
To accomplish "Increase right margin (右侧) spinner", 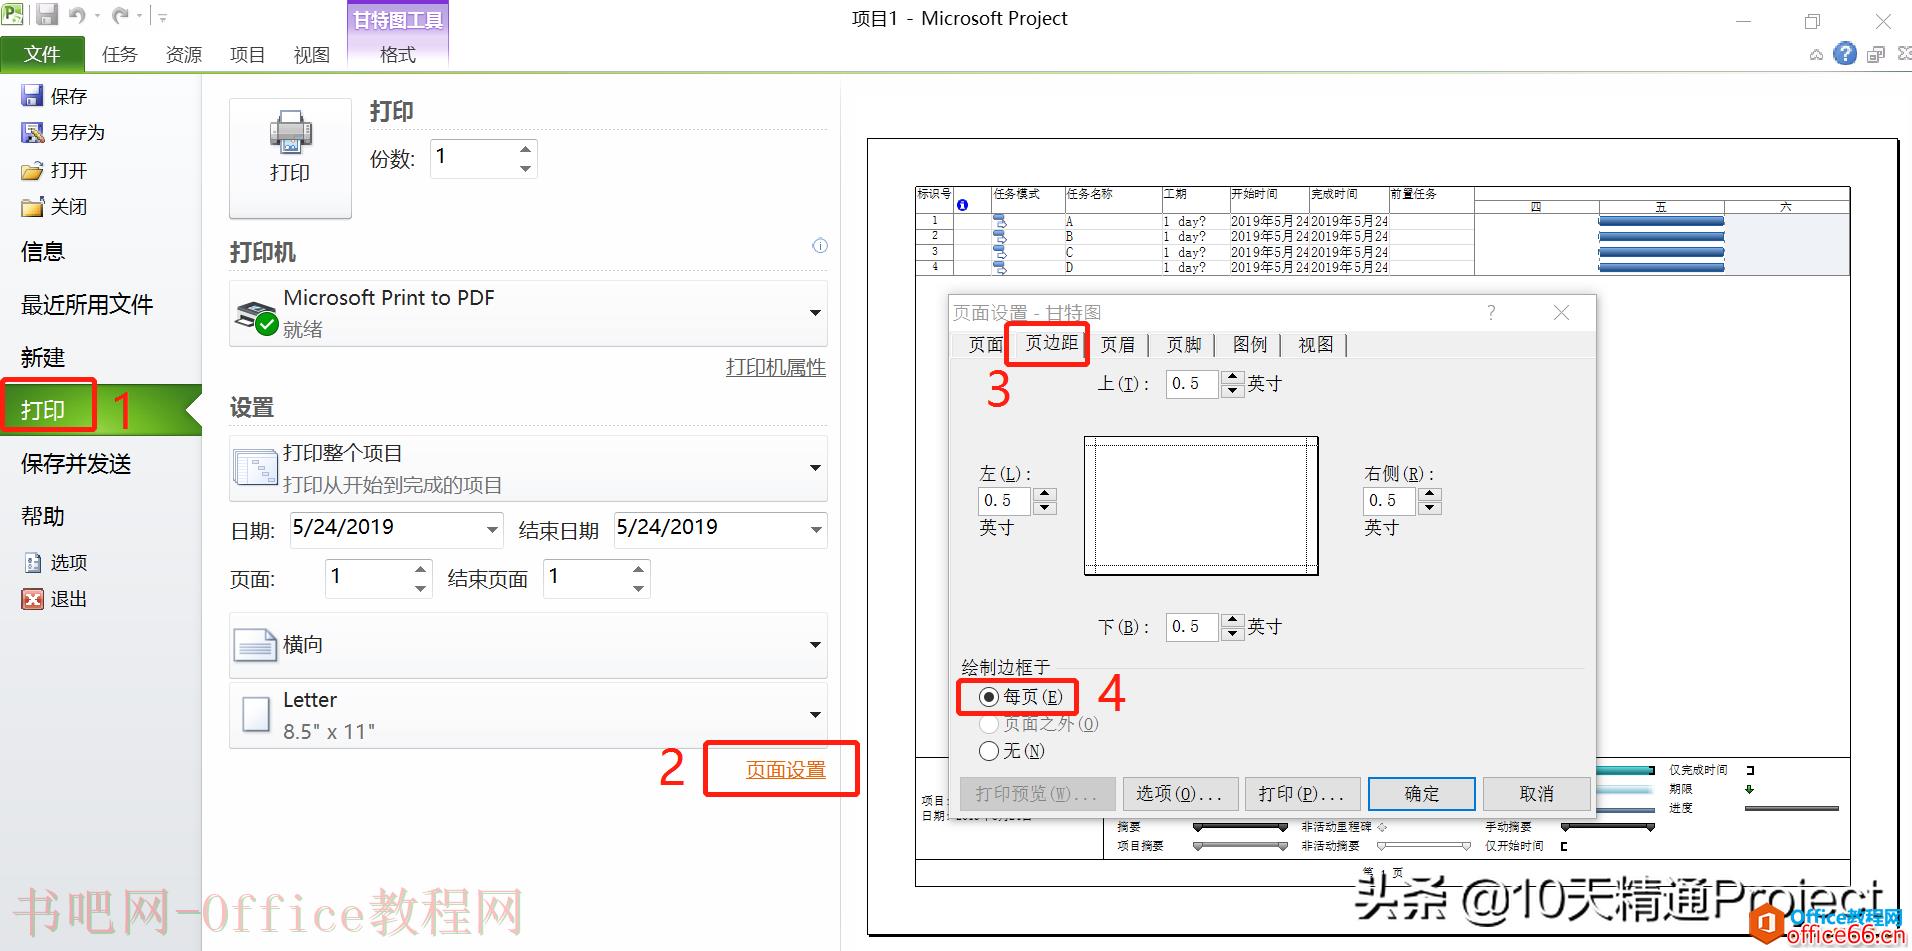I will click(1430, 494).
